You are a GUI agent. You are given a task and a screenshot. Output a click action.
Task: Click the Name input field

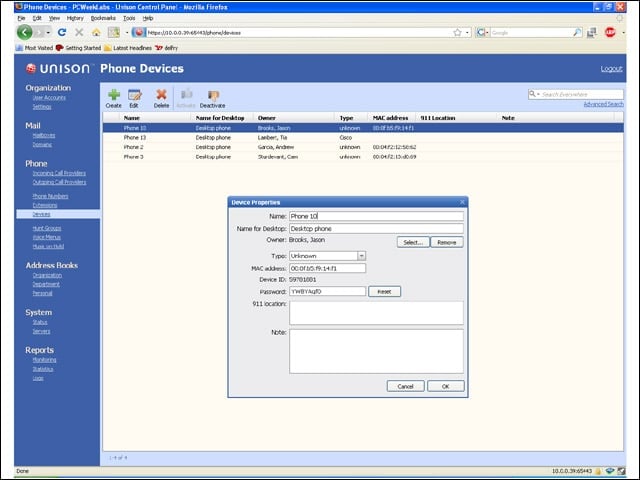click(x=376, y=216)
